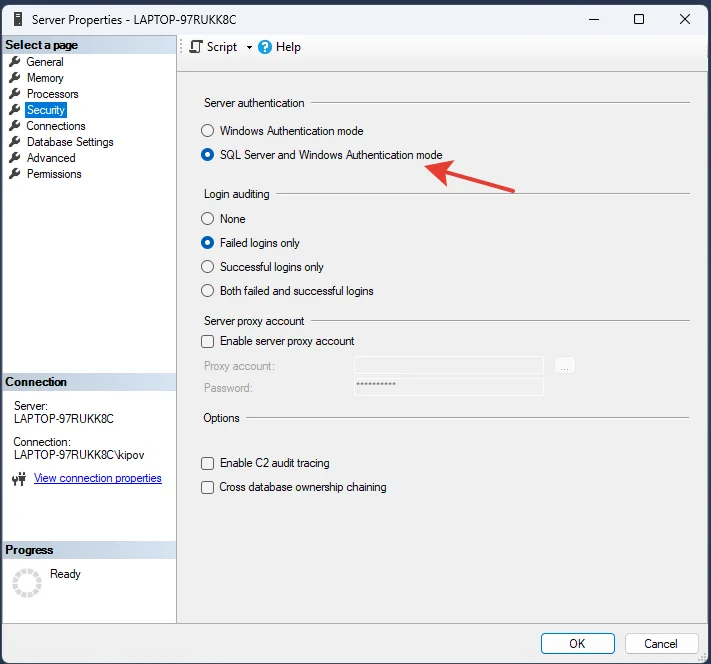
Task: Click wrench icon next to Connections
Action: pyautogui.click(x=15, y=126)
